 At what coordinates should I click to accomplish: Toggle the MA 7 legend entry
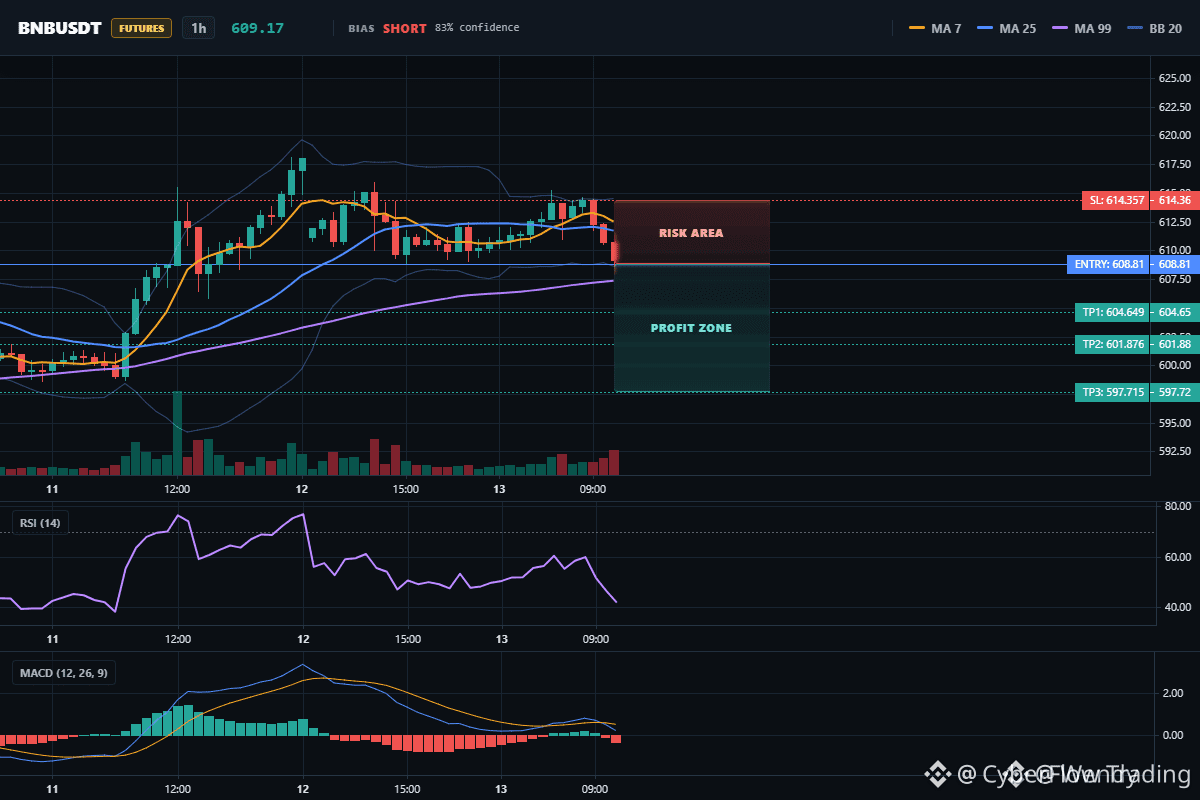(x=936, y=28)
